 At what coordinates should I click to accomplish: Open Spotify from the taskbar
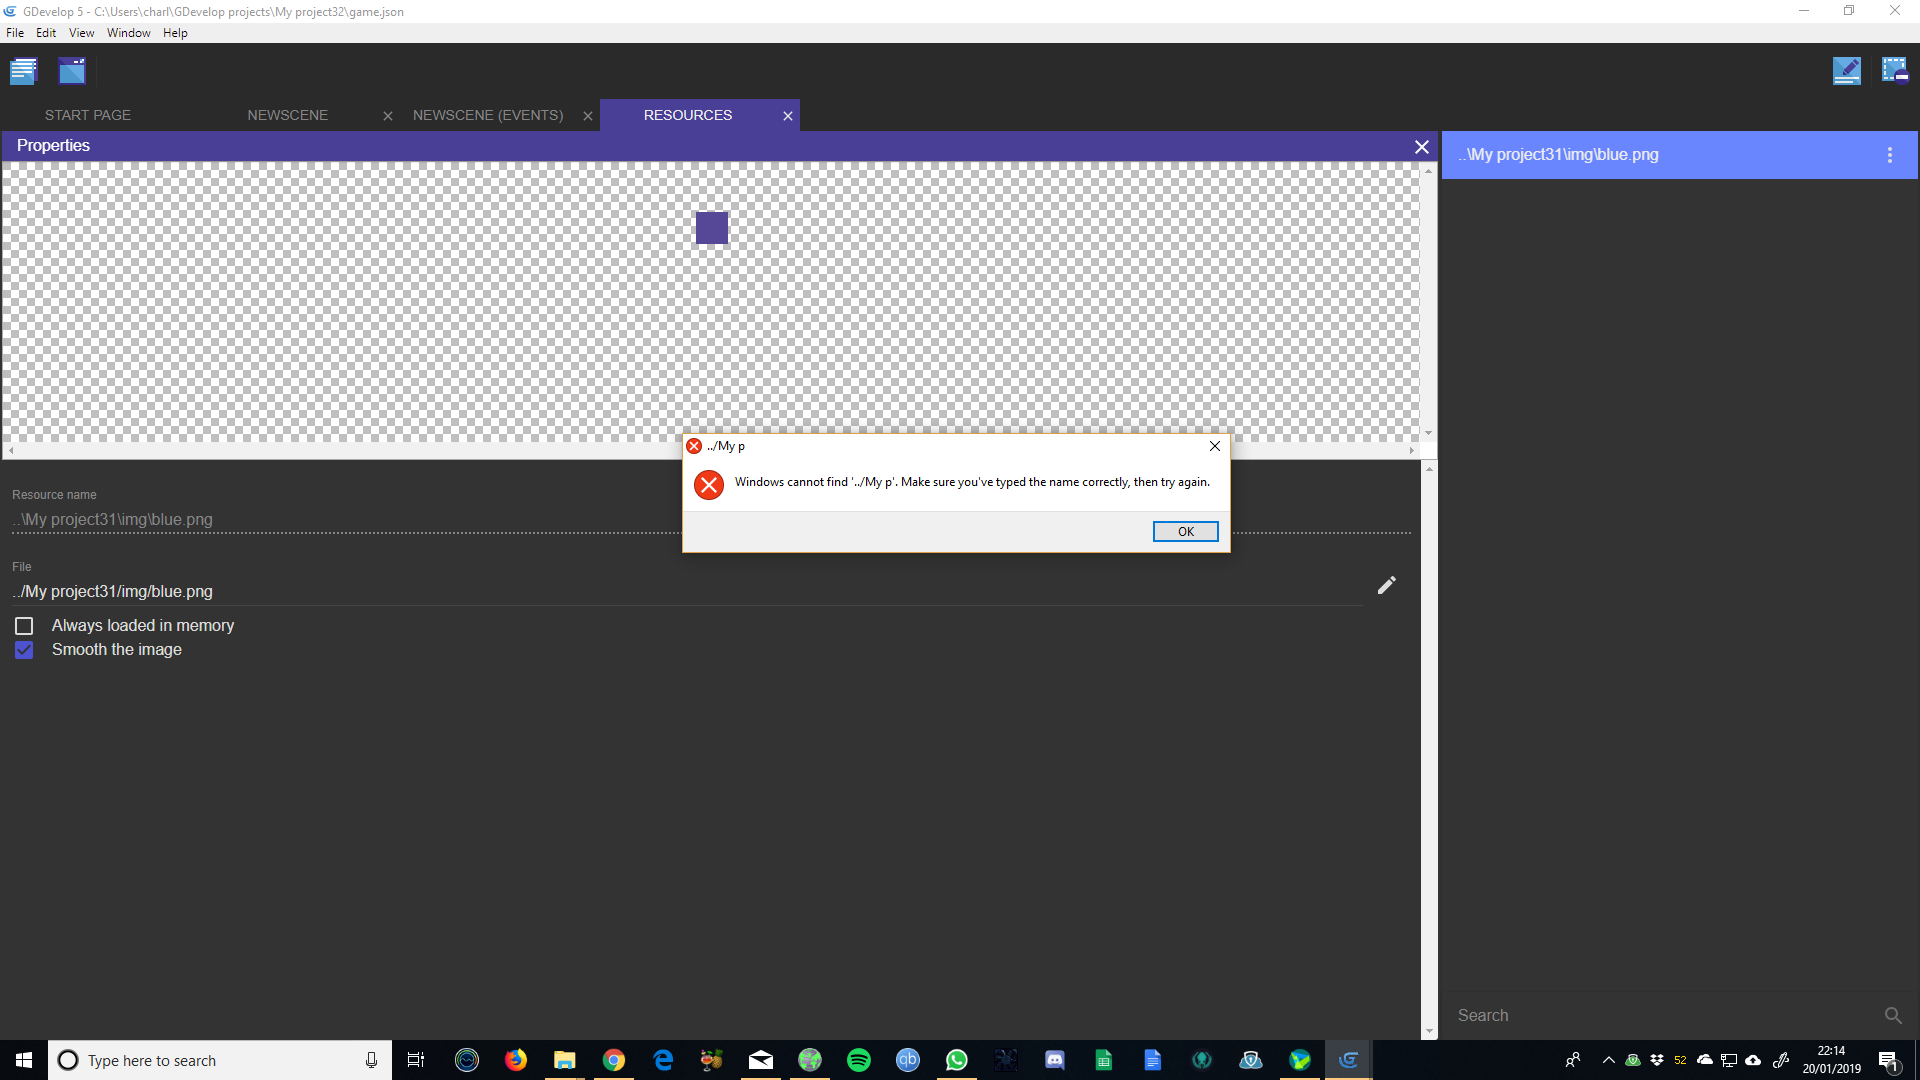(859, 1060)
